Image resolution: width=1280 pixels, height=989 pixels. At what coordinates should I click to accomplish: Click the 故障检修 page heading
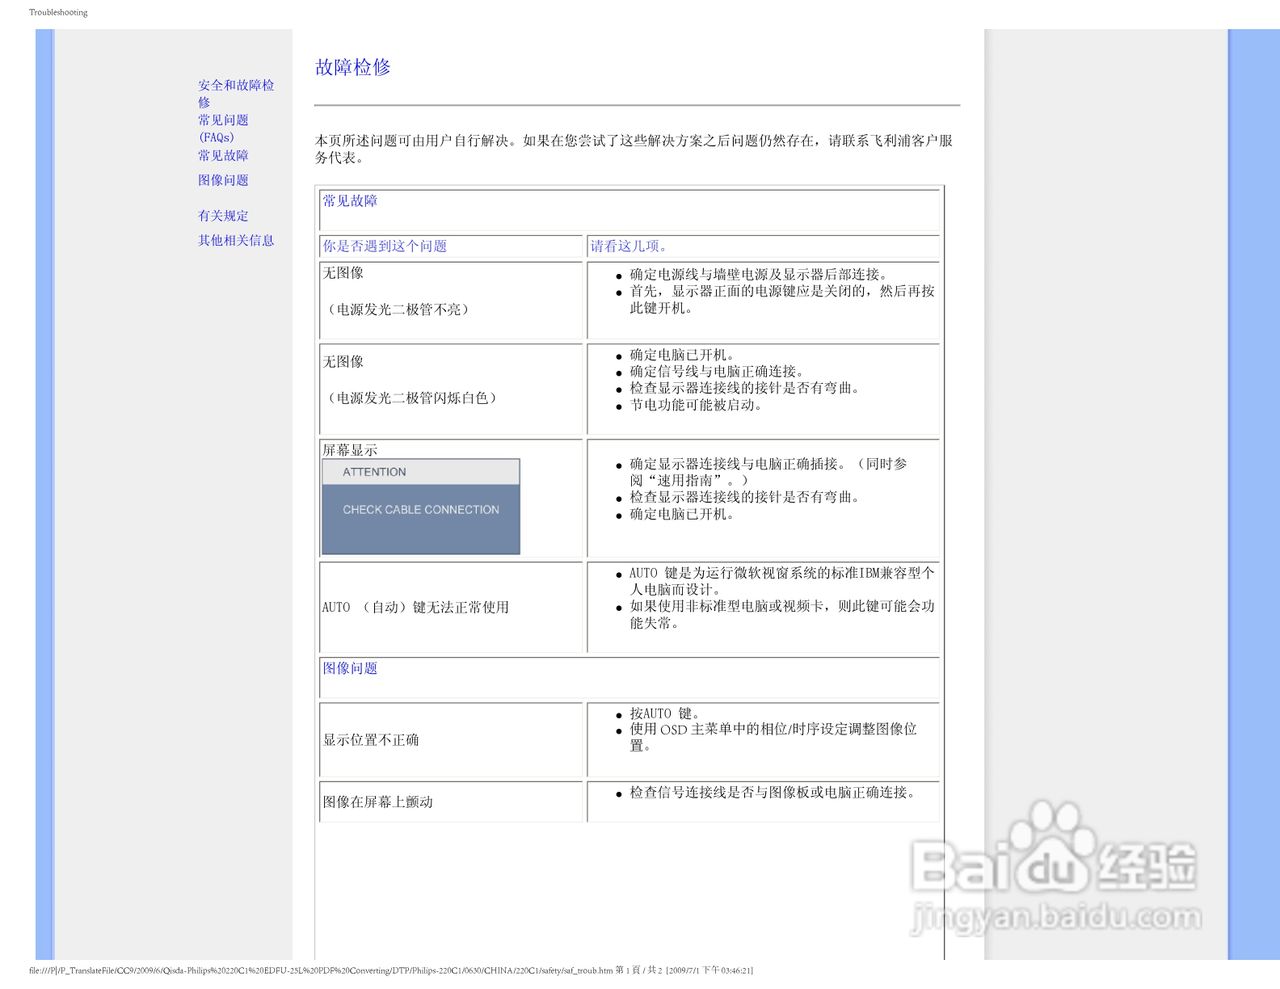[x=353, y=67]
